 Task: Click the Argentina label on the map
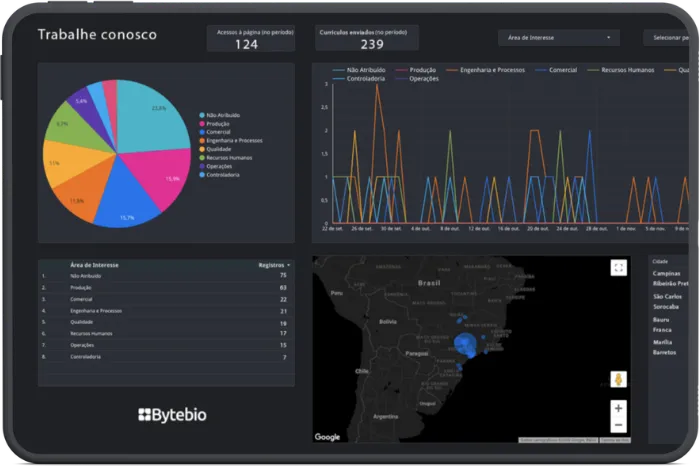(x=385, y=416)
